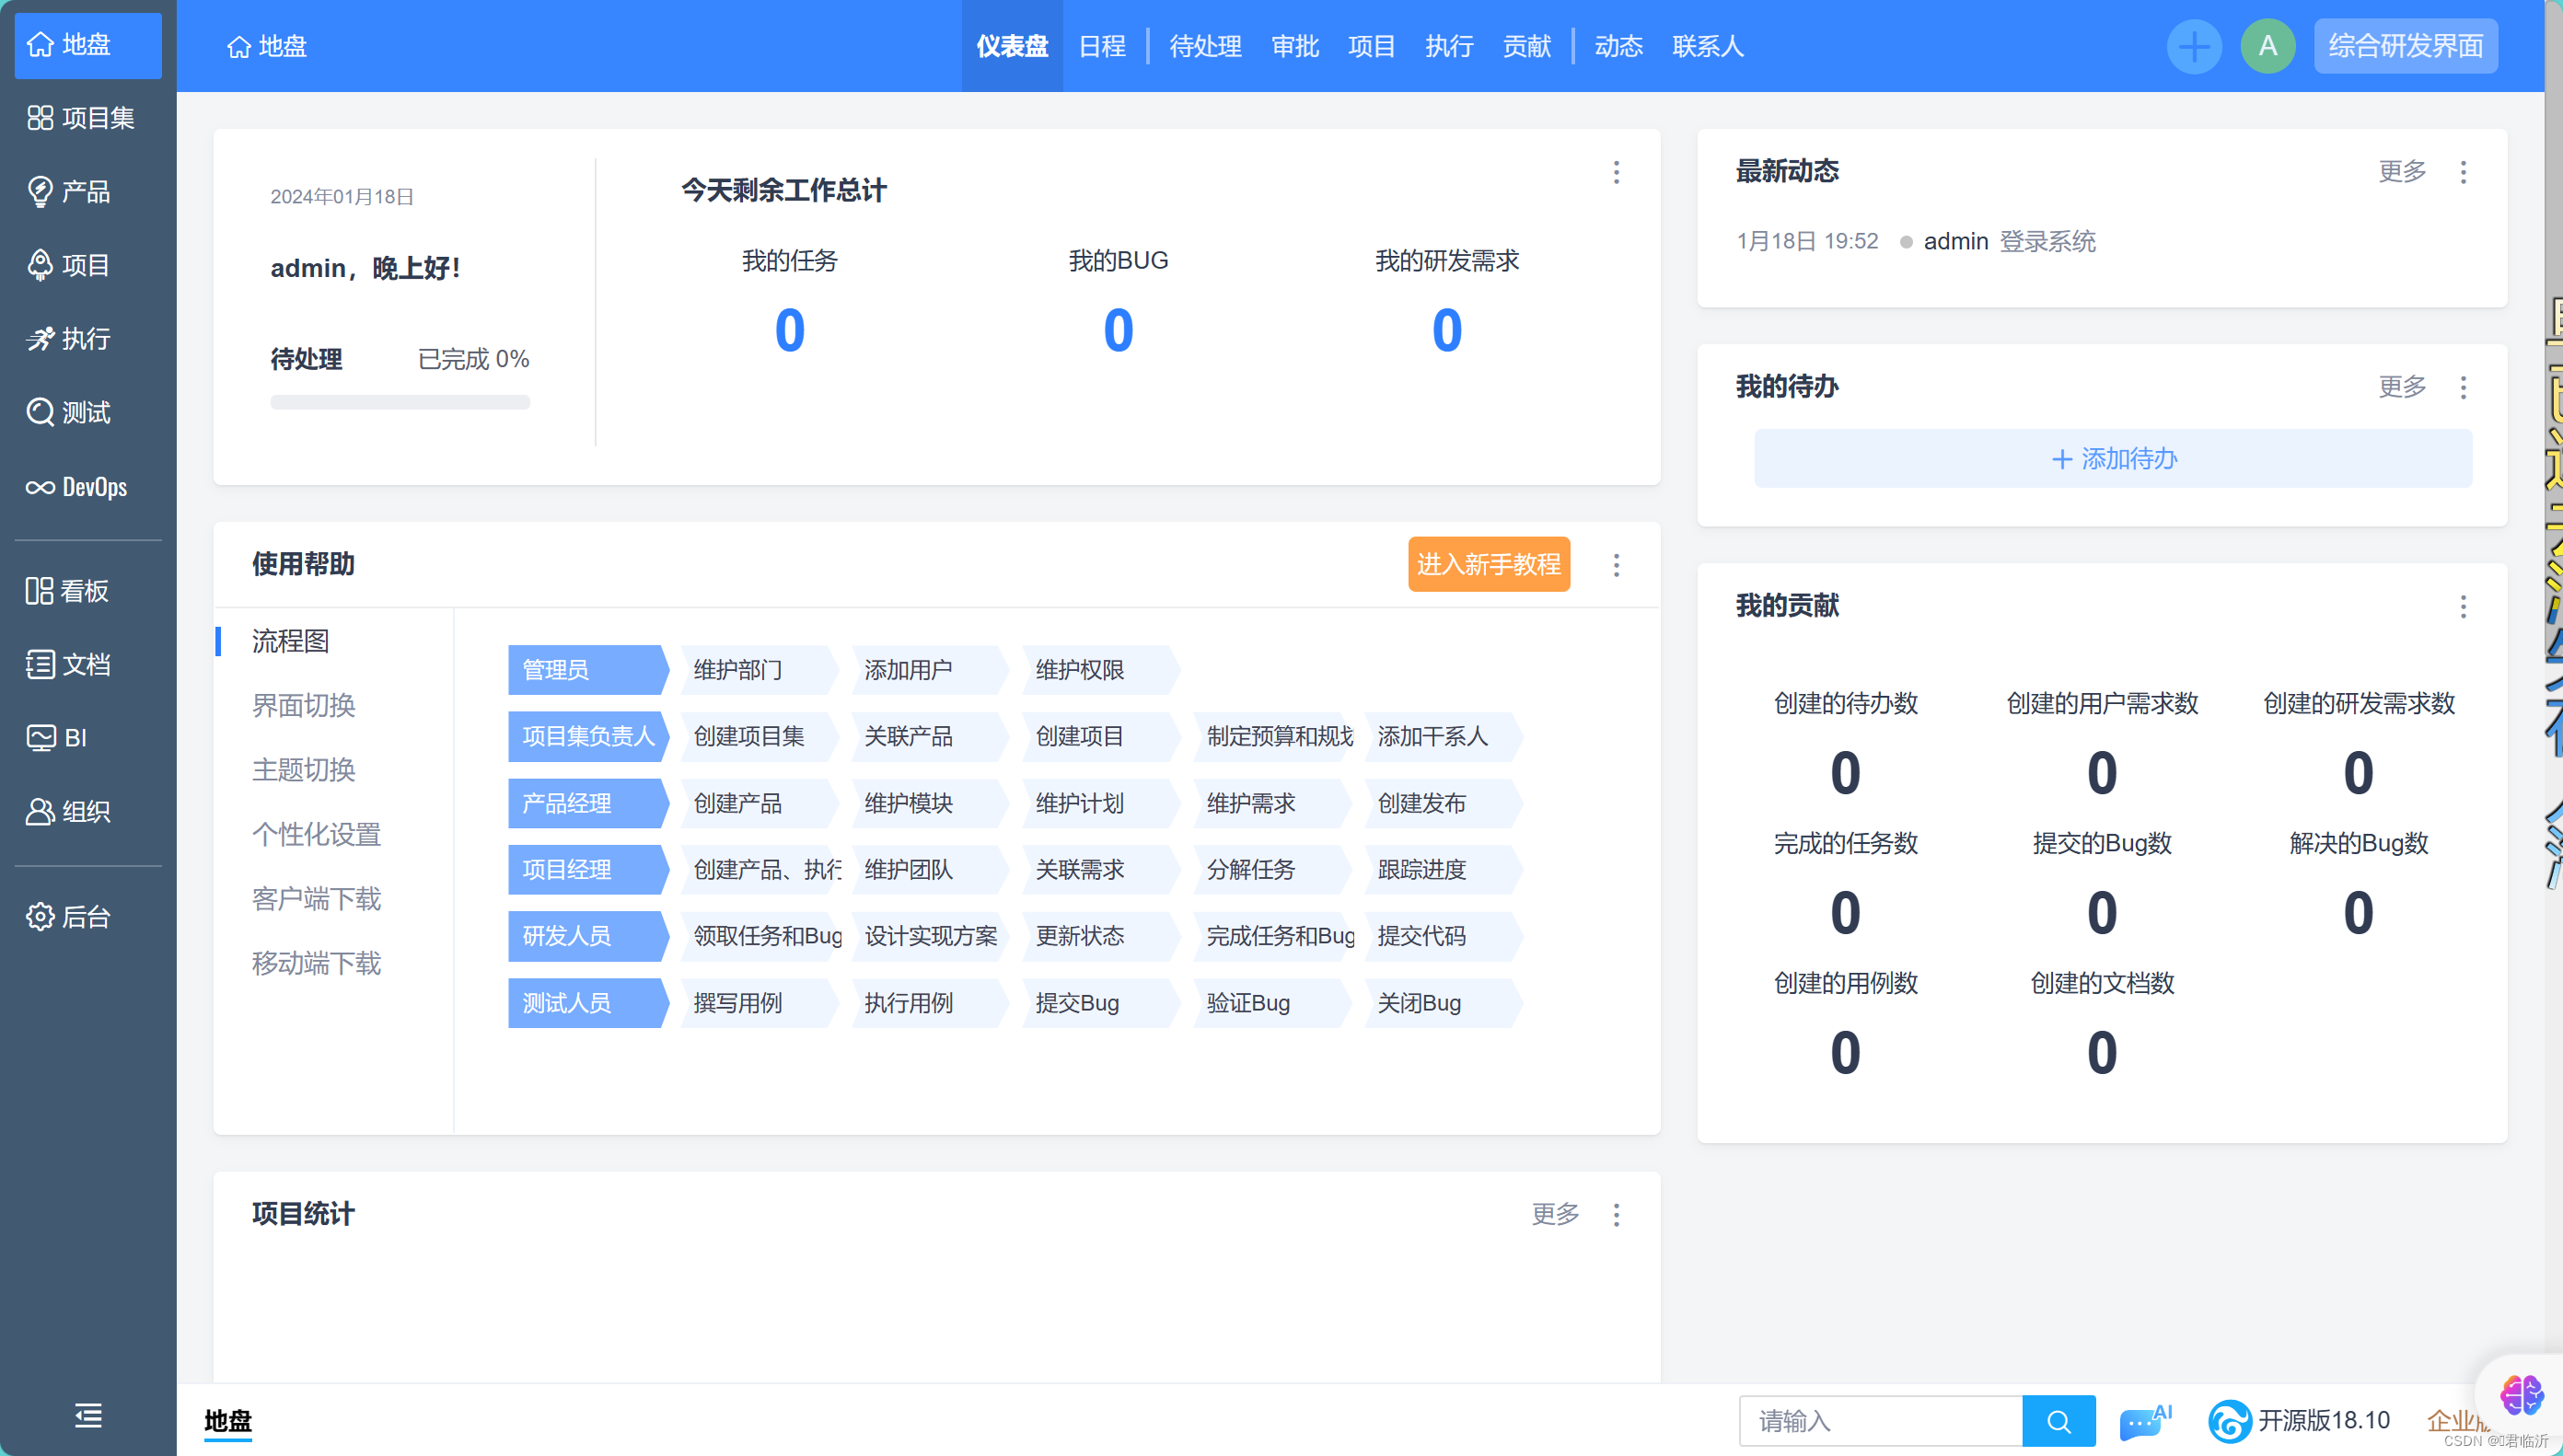
Task: Click the 待处理 progress bar
Action: click(x=399, y=402)
